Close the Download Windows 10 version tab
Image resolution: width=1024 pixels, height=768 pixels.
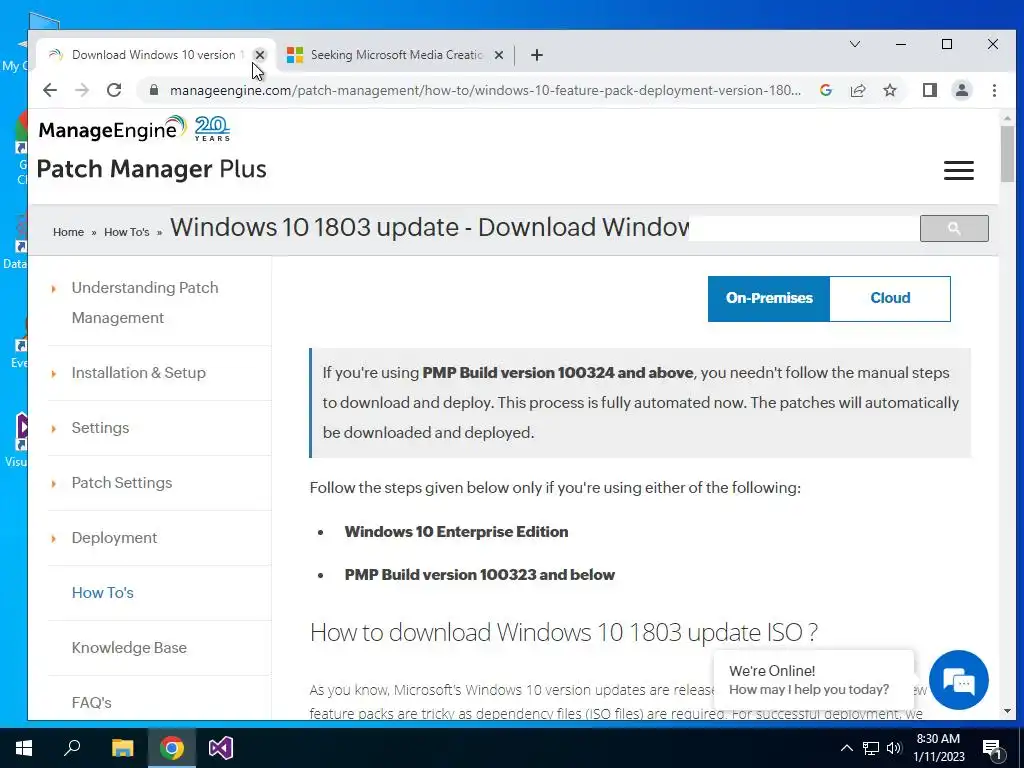click(x=260, y=55)
